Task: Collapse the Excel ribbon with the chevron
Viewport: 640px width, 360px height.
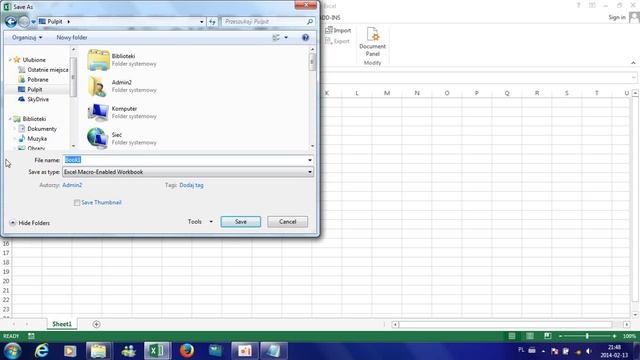Action: coord(633,63)
